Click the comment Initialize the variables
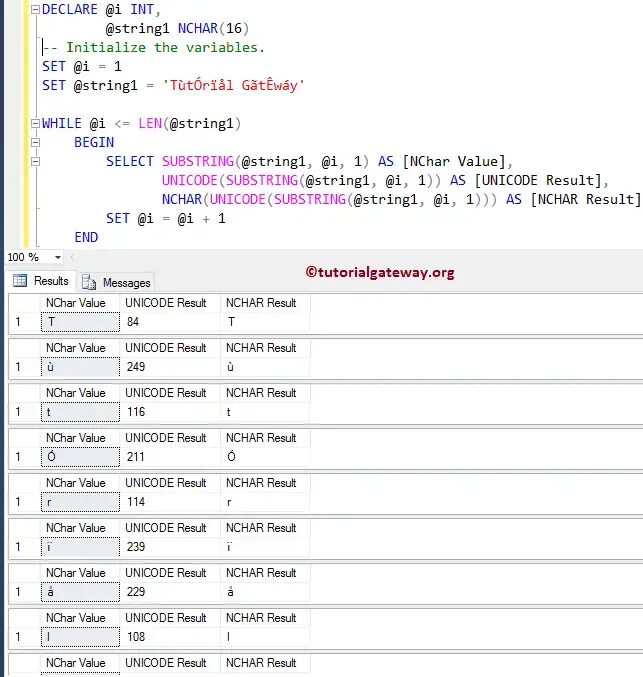The width and height of the screenshot is (643, 677). coord(153,47)
